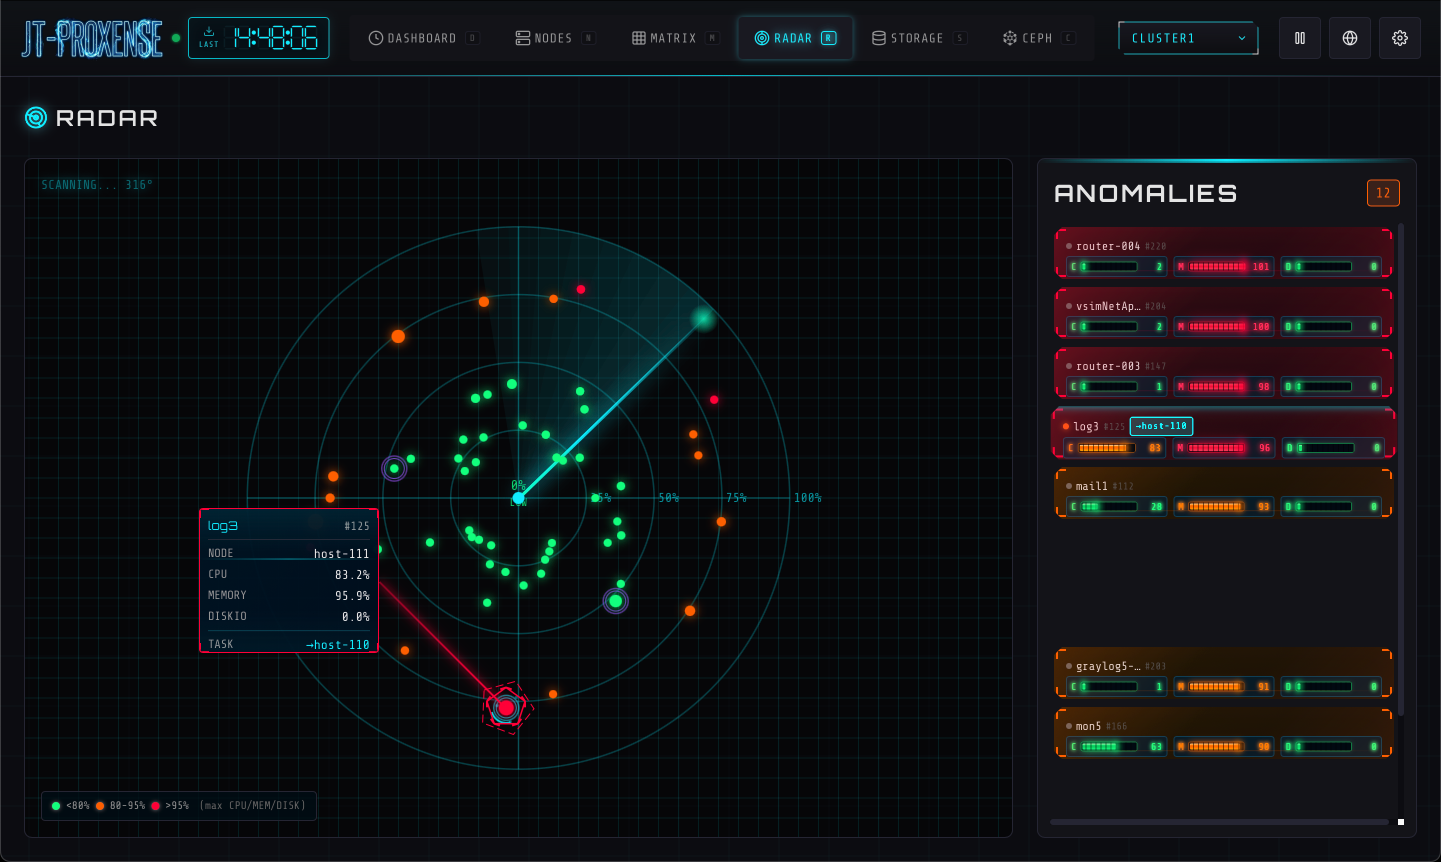Click the sweep beam tip glowing node

pos(703,318)
